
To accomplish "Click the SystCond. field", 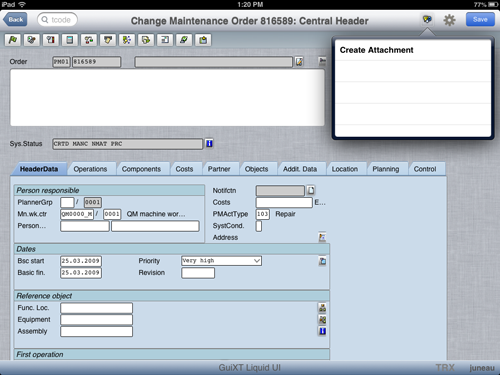I will 259,226.
